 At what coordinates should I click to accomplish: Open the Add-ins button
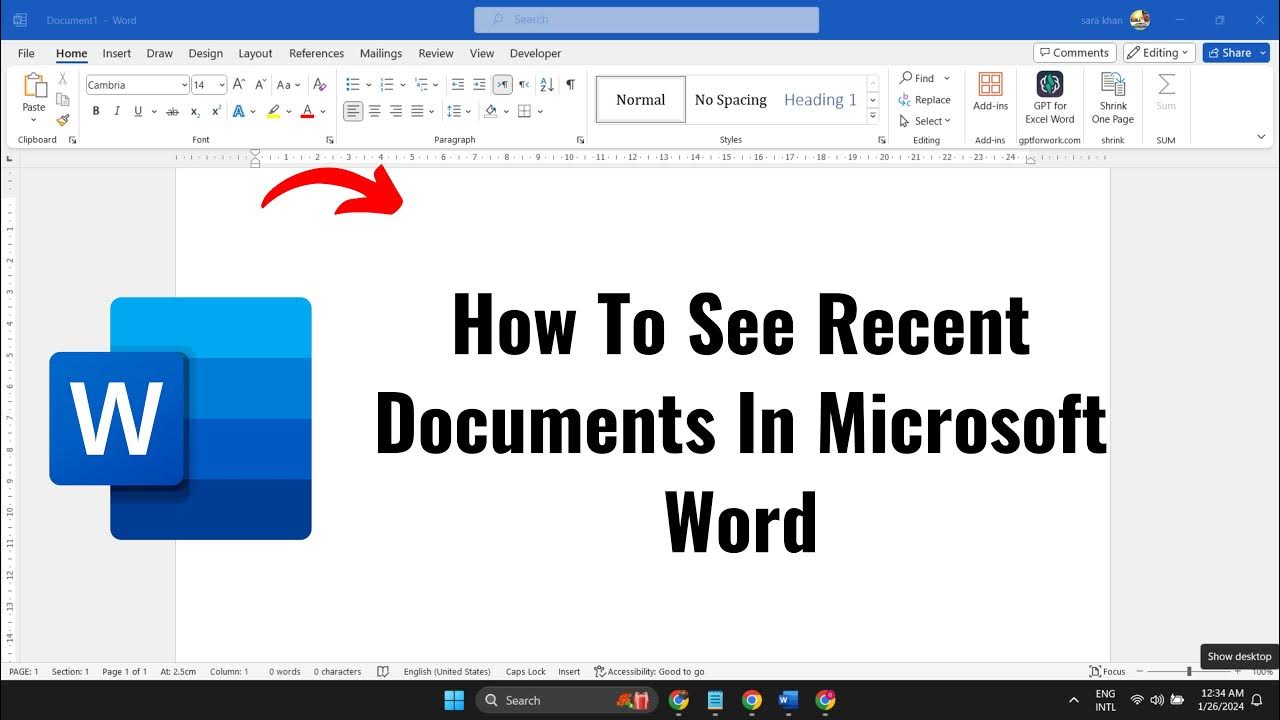click(990, 92)
